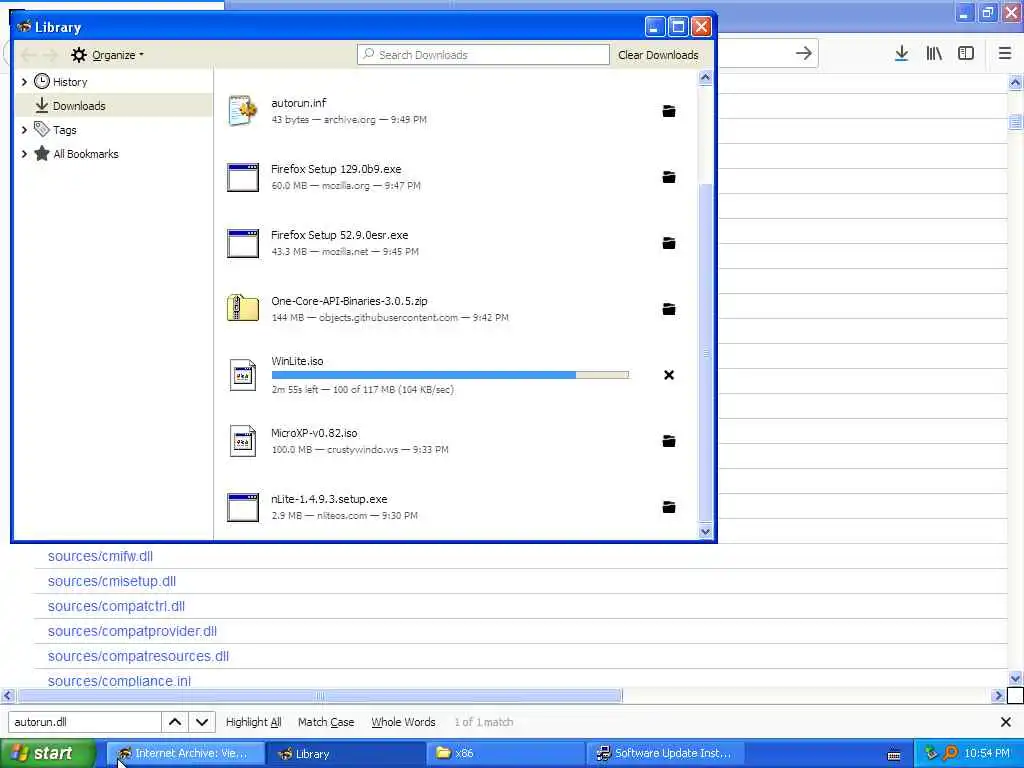
Task: Click the browser page horizontal scrollbar thumb
Action: click(x=320, y=696)
